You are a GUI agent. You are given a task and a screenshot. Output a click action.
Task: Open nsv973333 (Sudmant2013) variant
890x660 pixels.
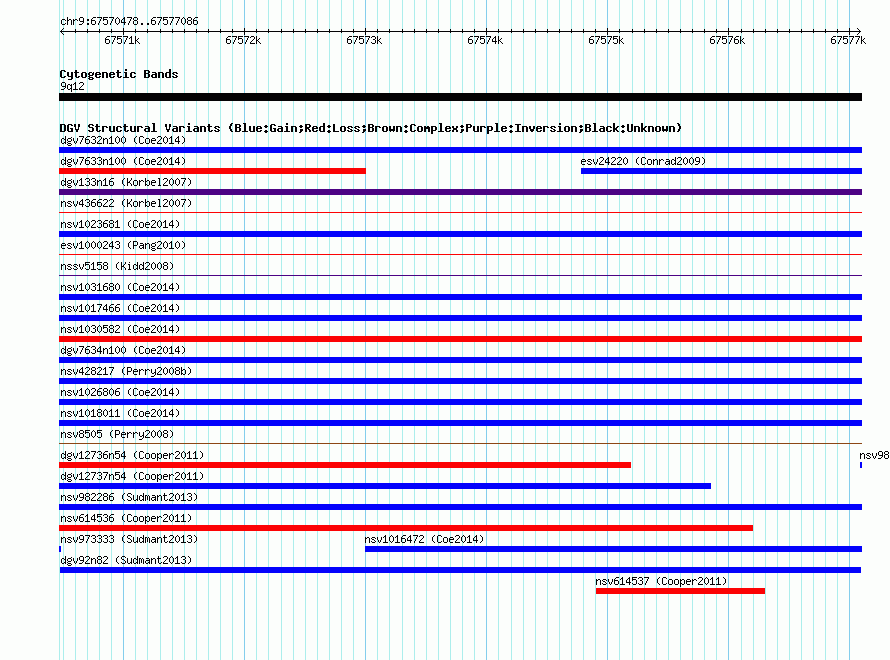[129, 539]
